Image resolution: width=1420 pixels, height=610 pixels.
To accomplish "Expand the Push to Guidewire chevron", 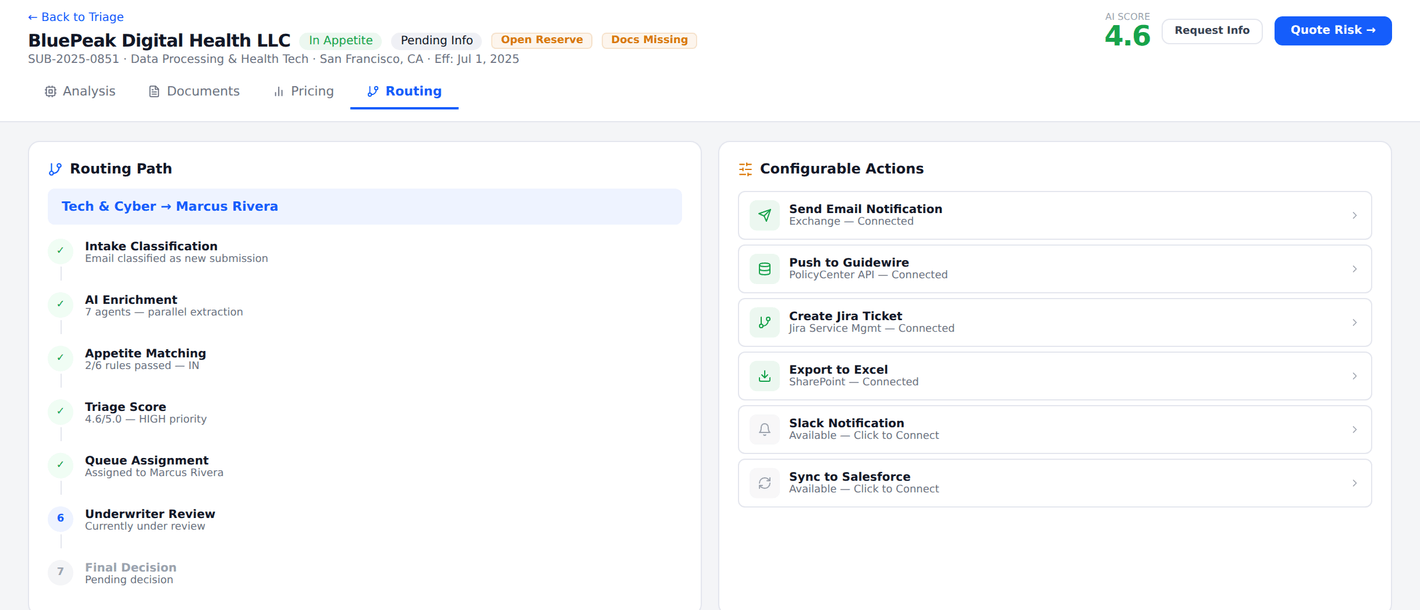I will point(1355,269).
